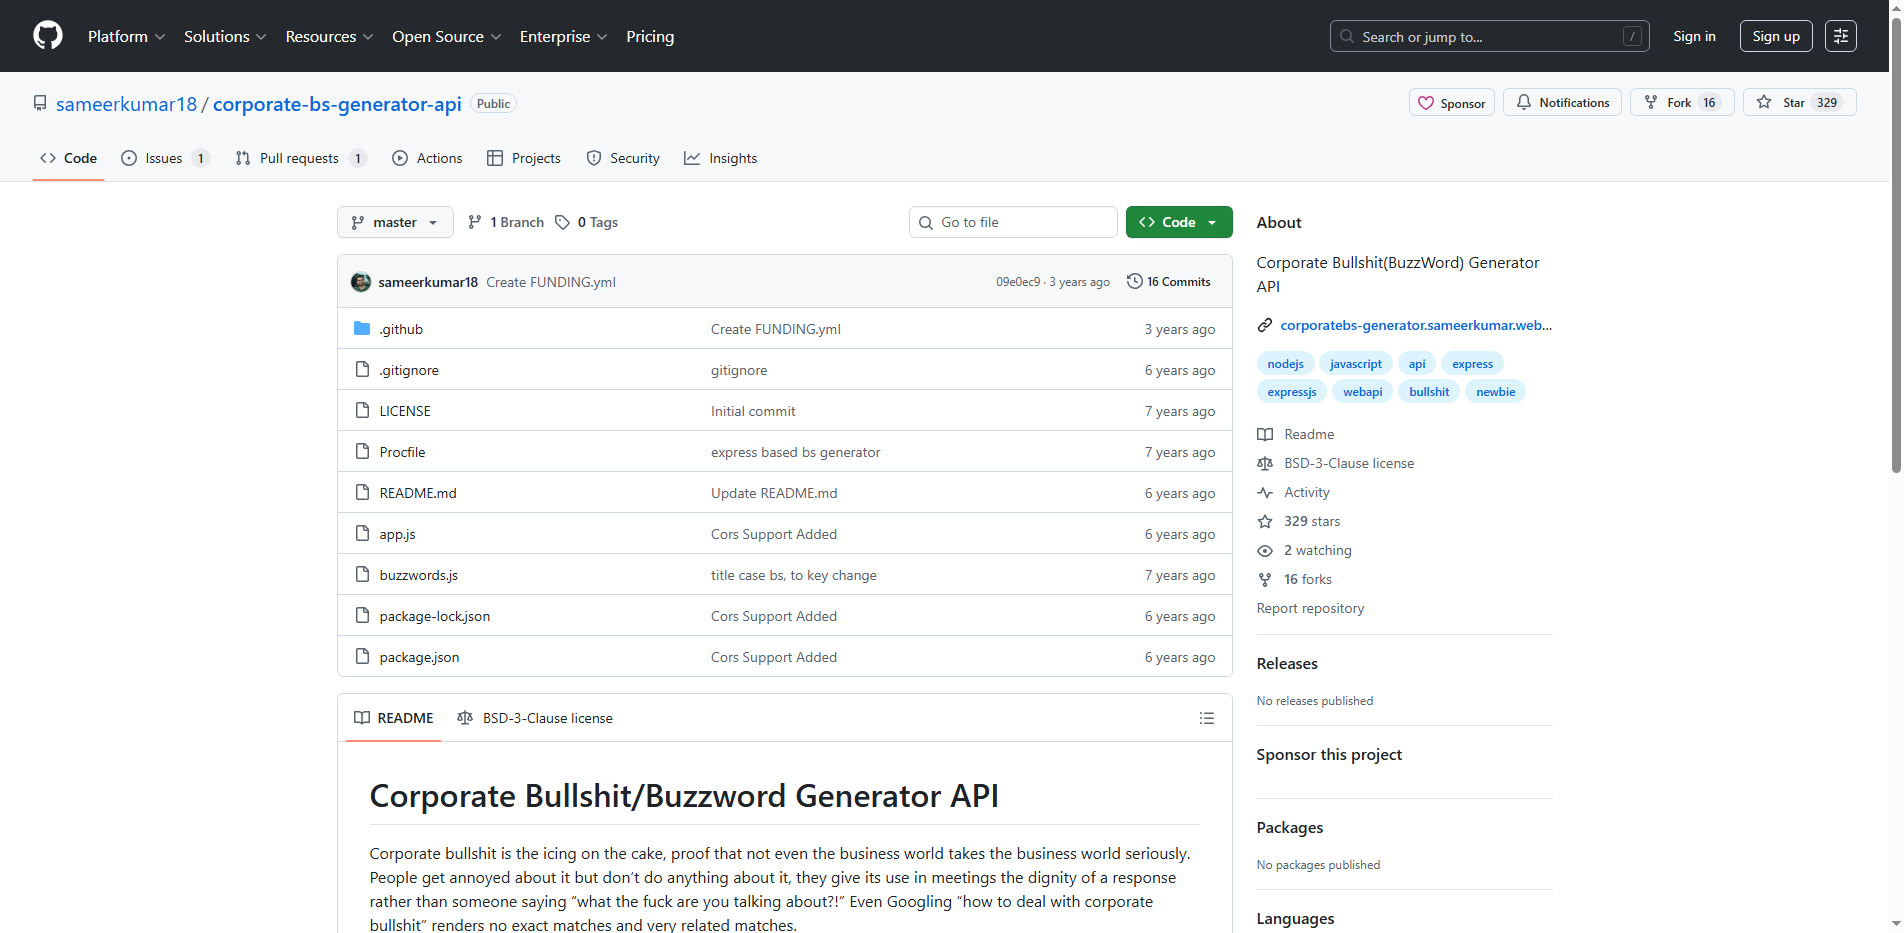Expand the Resources menu
Image resolution: width=1904 pixels, height=933 pixels.
coord(329,36)
